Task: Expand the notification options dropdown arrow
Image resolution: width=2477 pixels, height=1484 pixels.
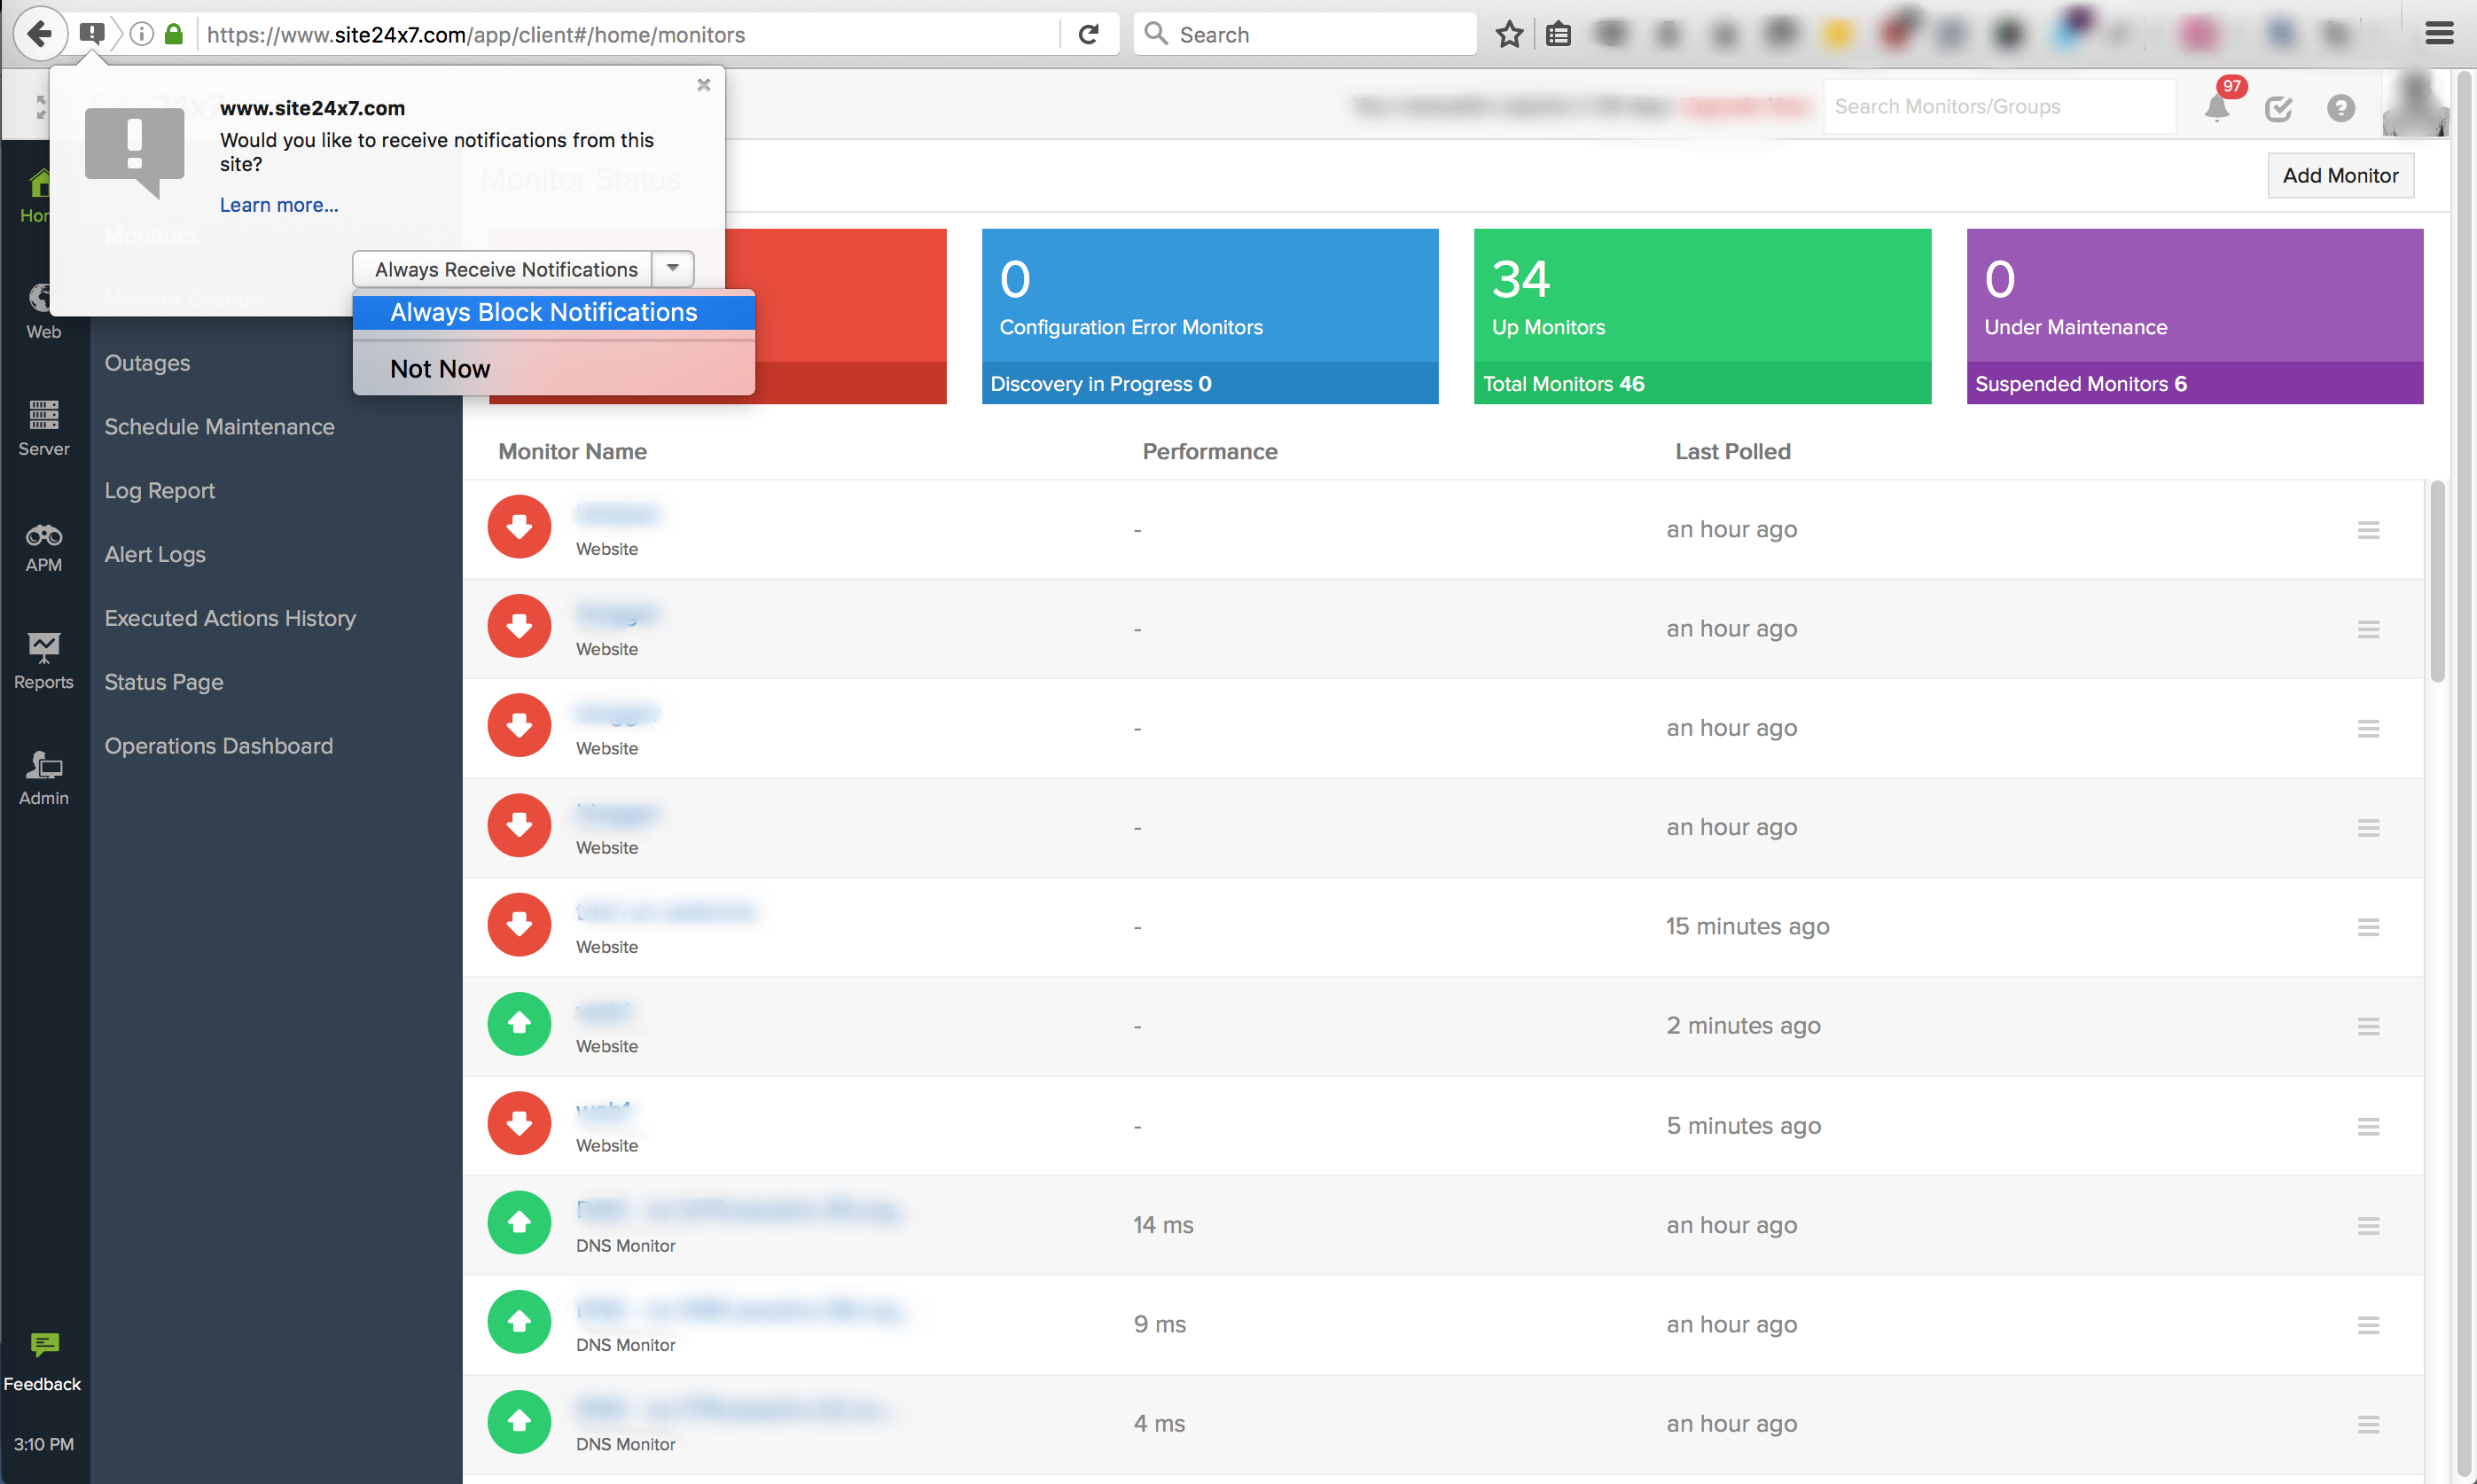Action: [x=673, y=269]
